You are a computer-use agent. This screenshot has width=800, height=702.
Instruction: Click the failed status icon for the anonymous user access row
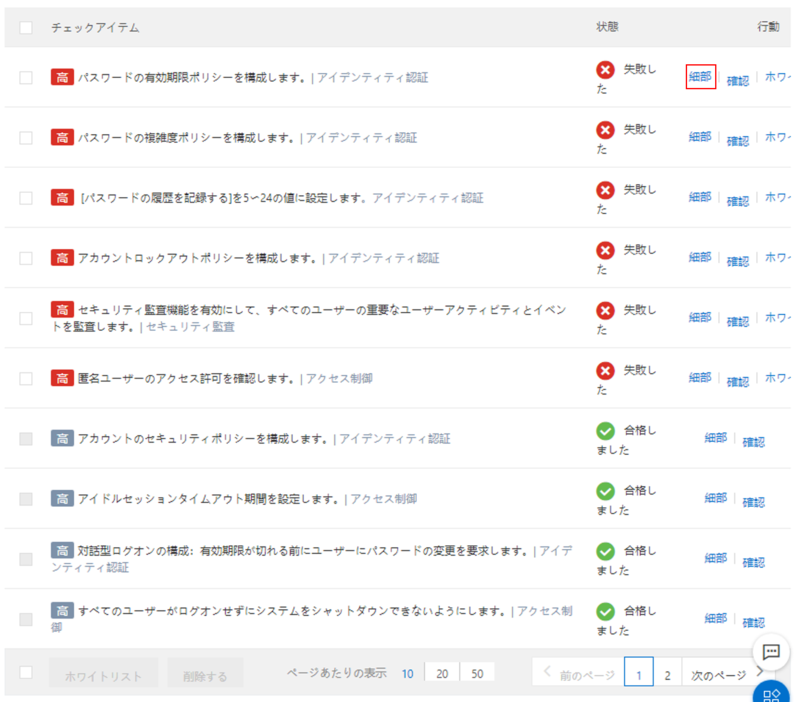pos(605,370)
